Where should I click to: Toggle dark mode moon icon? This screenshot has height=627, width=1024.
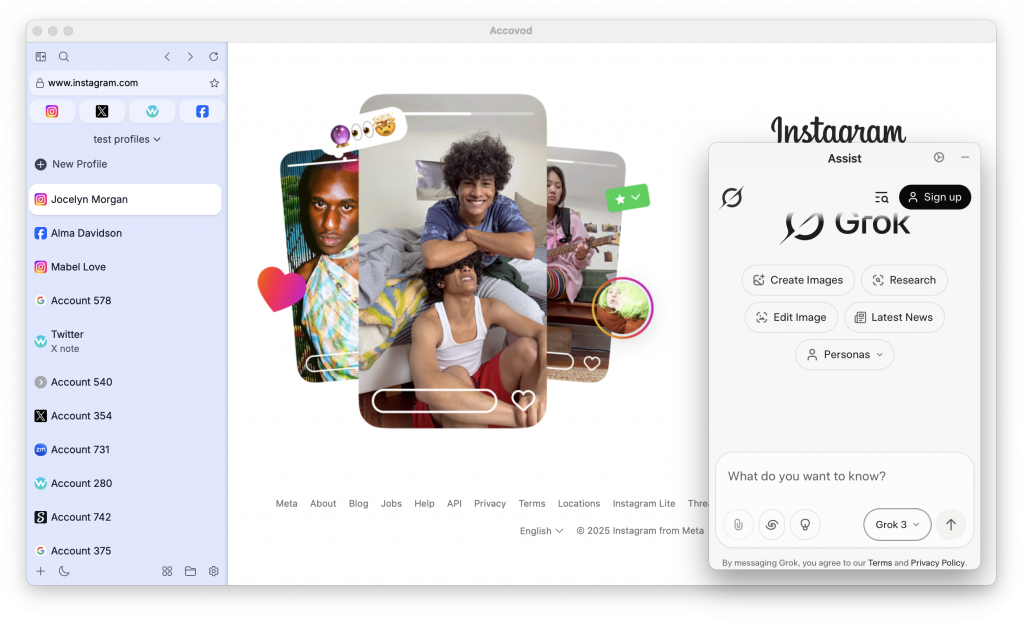64,571
